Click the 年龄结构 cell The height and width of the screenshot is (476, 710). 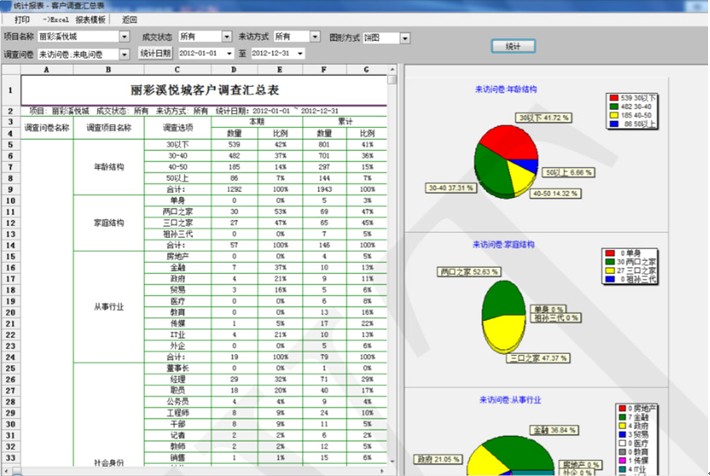coord(109,167)
